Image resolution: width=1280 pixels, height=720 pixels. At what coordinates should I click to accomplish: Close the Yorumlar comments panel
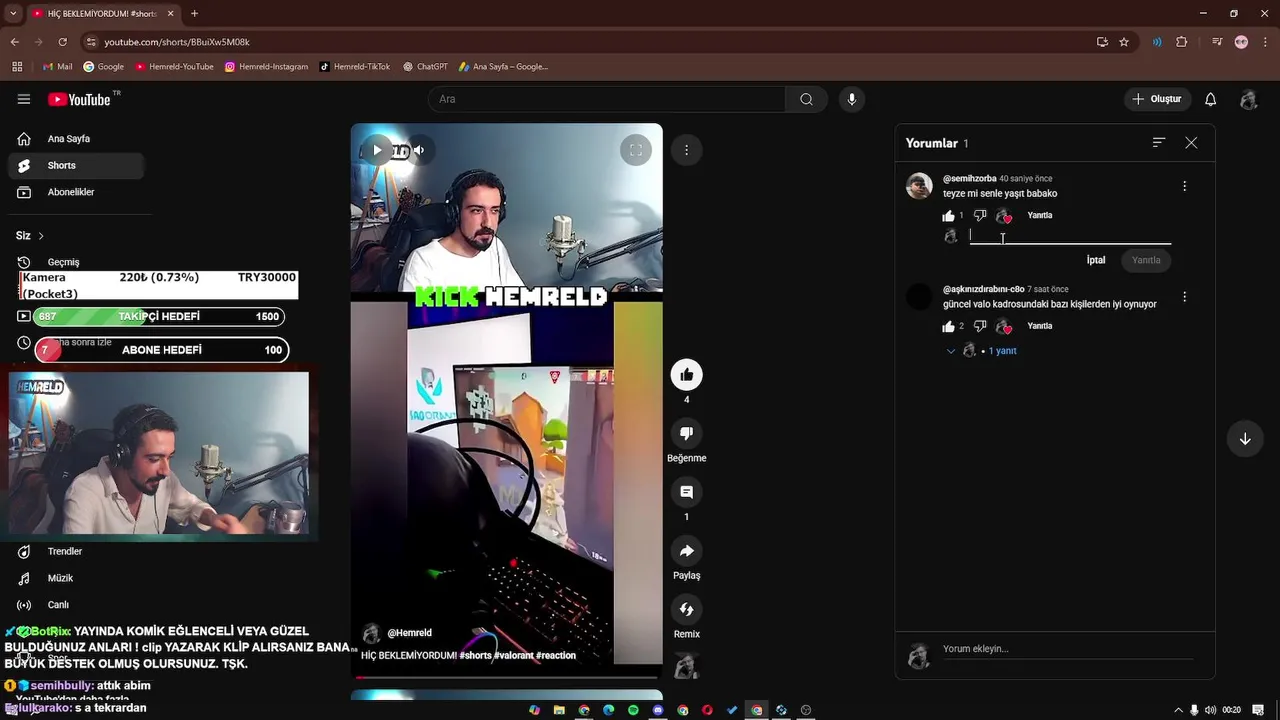coord(1191,143)
